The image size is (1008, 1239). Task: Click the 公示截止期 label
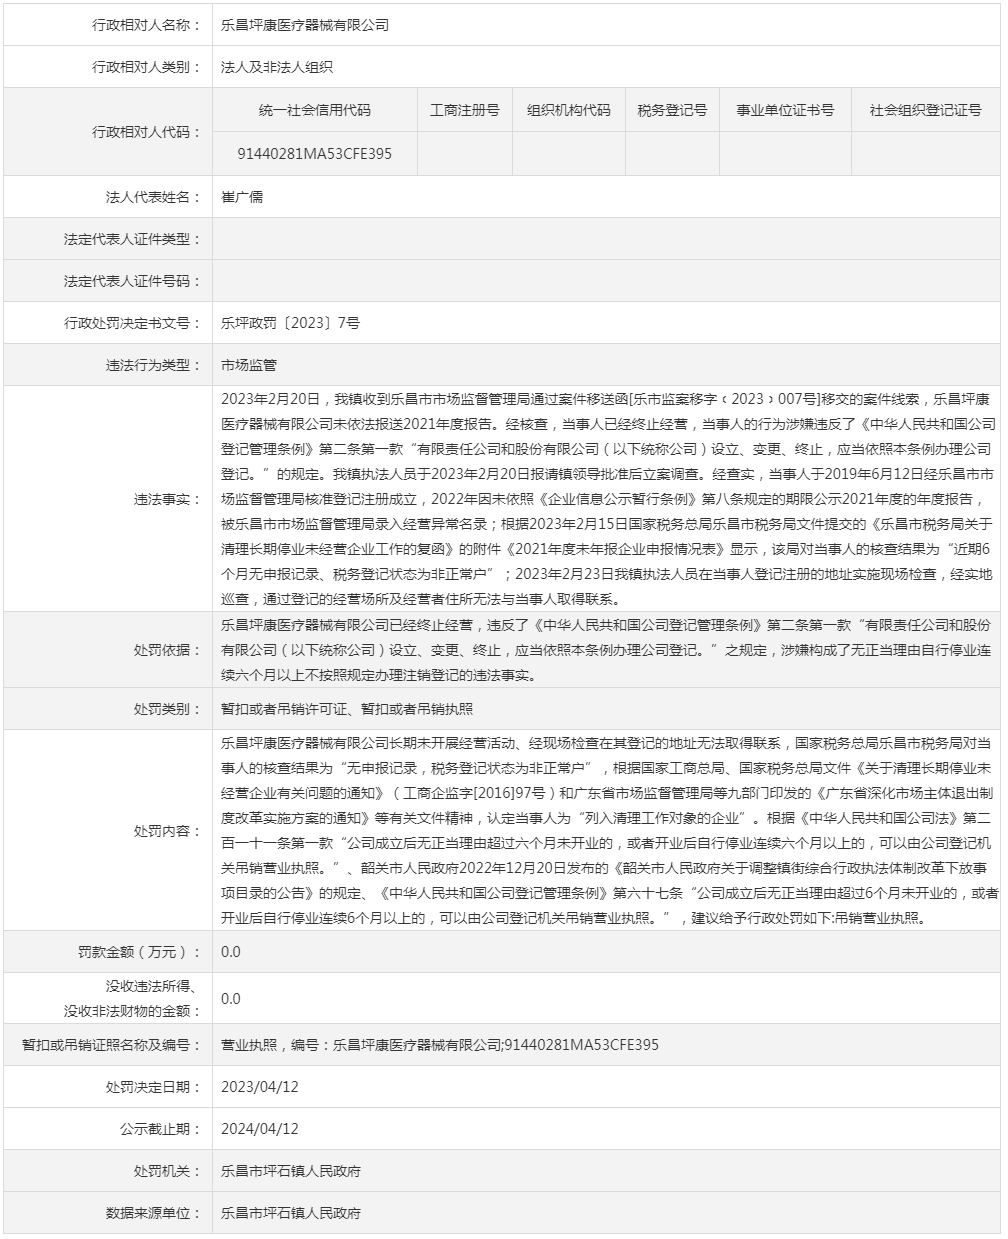pos(160,1129)
